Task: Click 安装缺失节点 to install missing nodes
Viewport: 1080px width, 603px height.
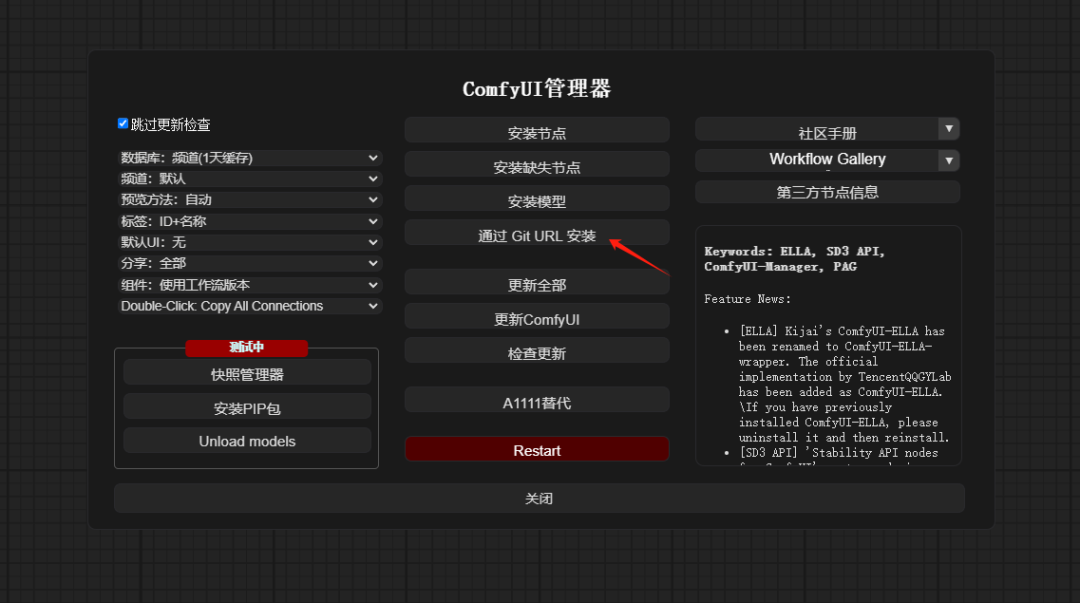Action: (x=537, y=163)
